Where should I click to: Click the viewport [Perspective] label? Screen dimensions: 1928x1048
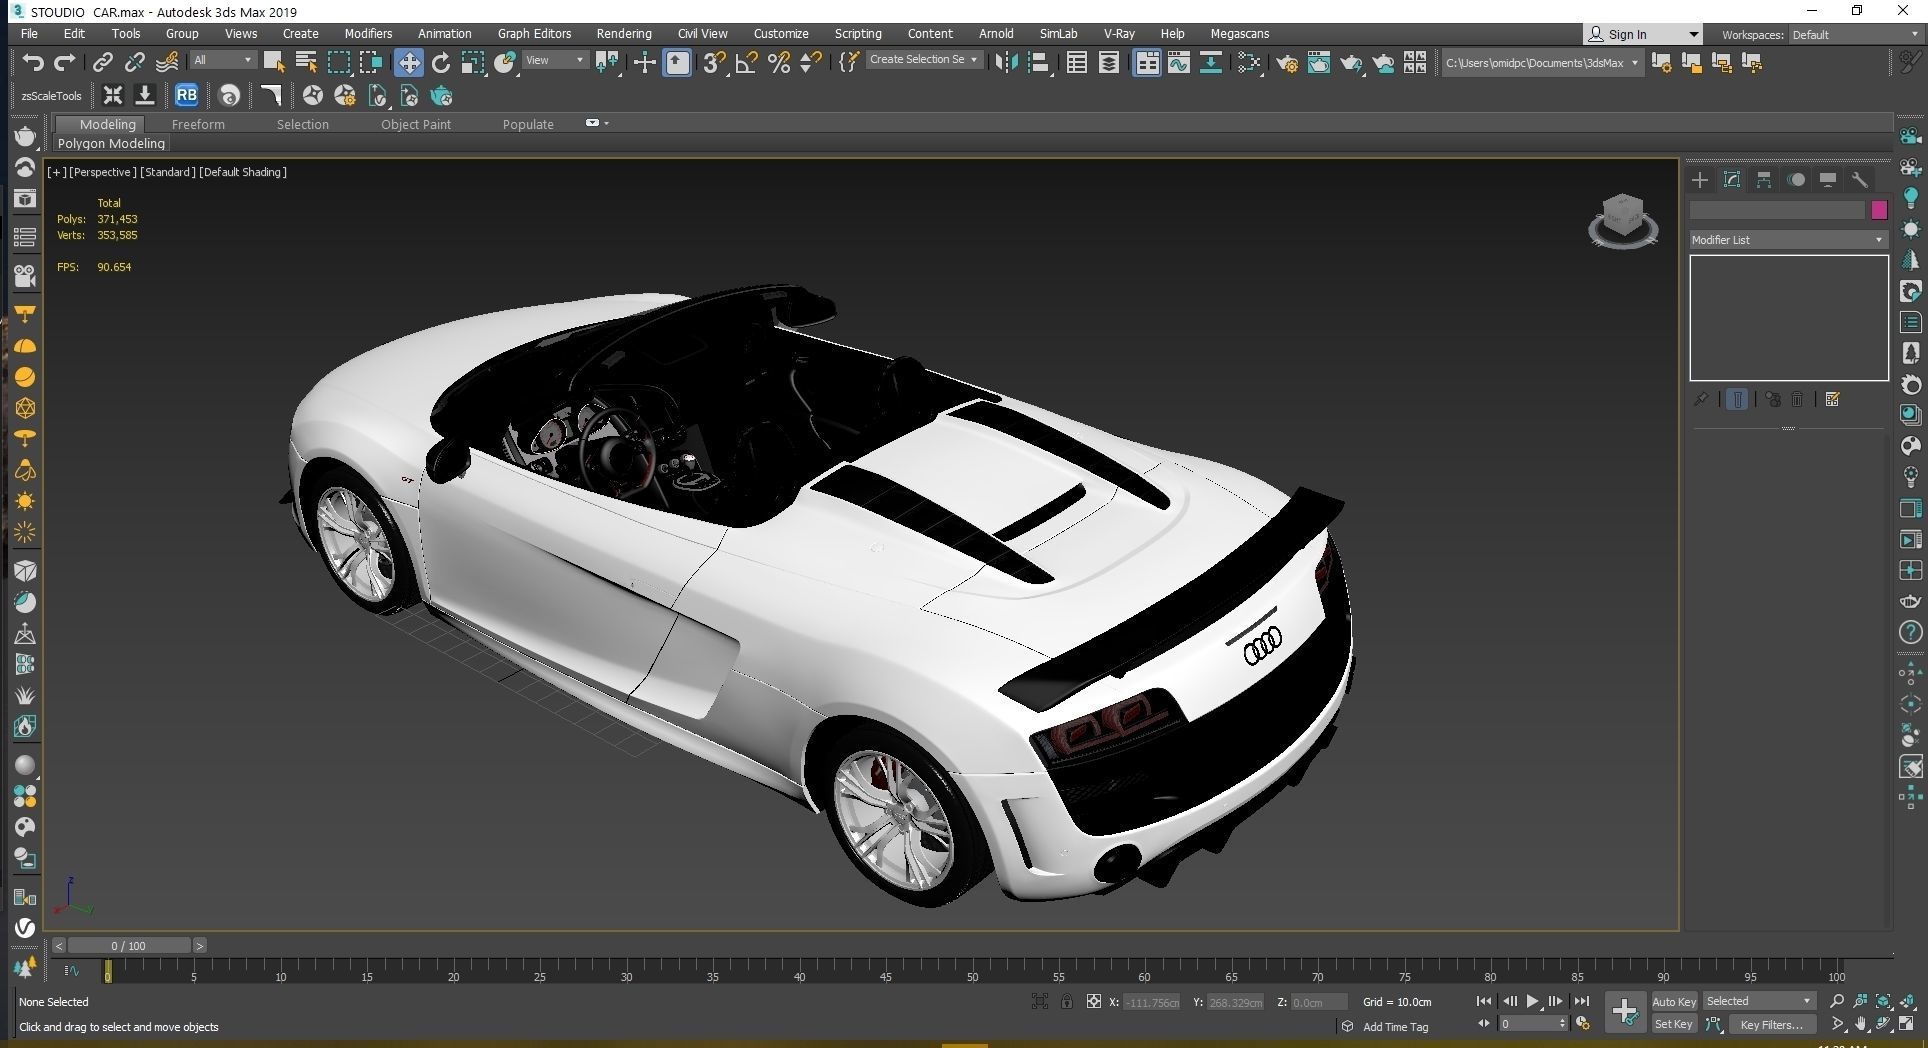103,172
